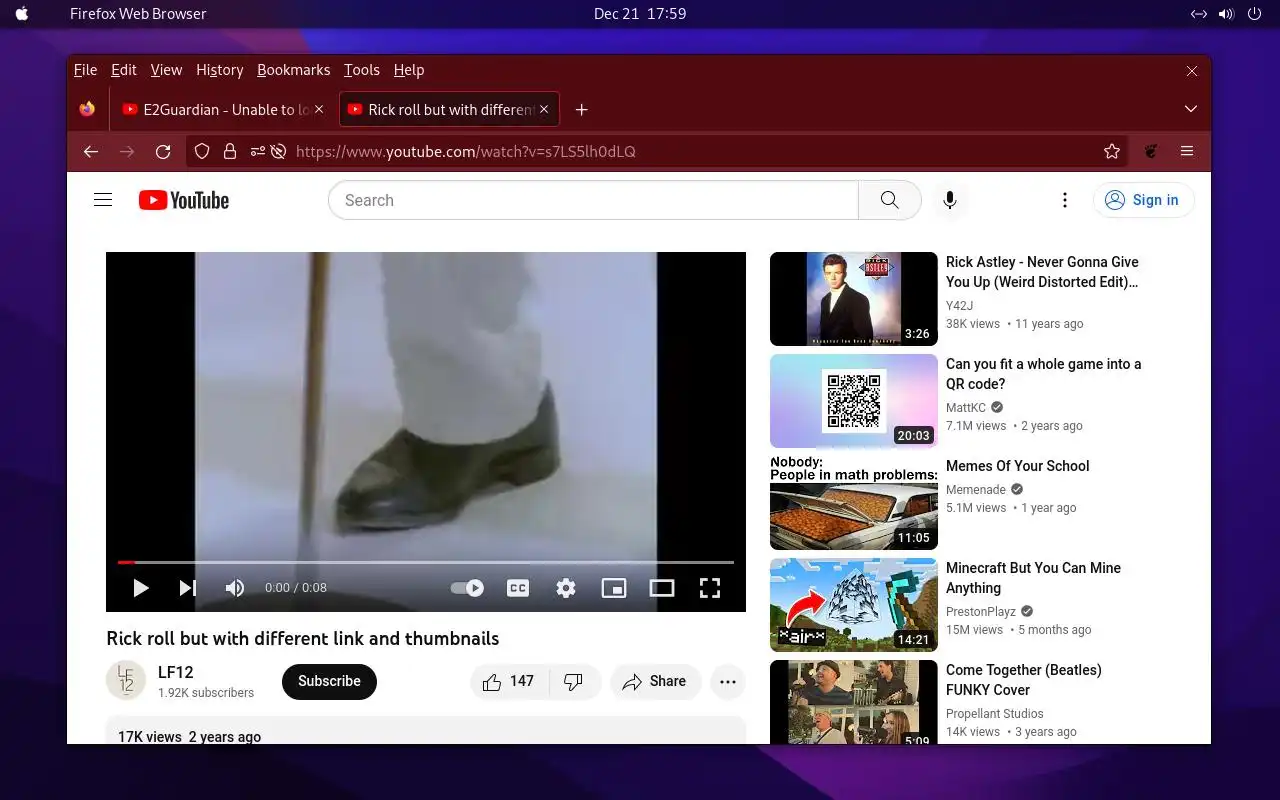Open the Bookmarks menu

tap(293, 70)
